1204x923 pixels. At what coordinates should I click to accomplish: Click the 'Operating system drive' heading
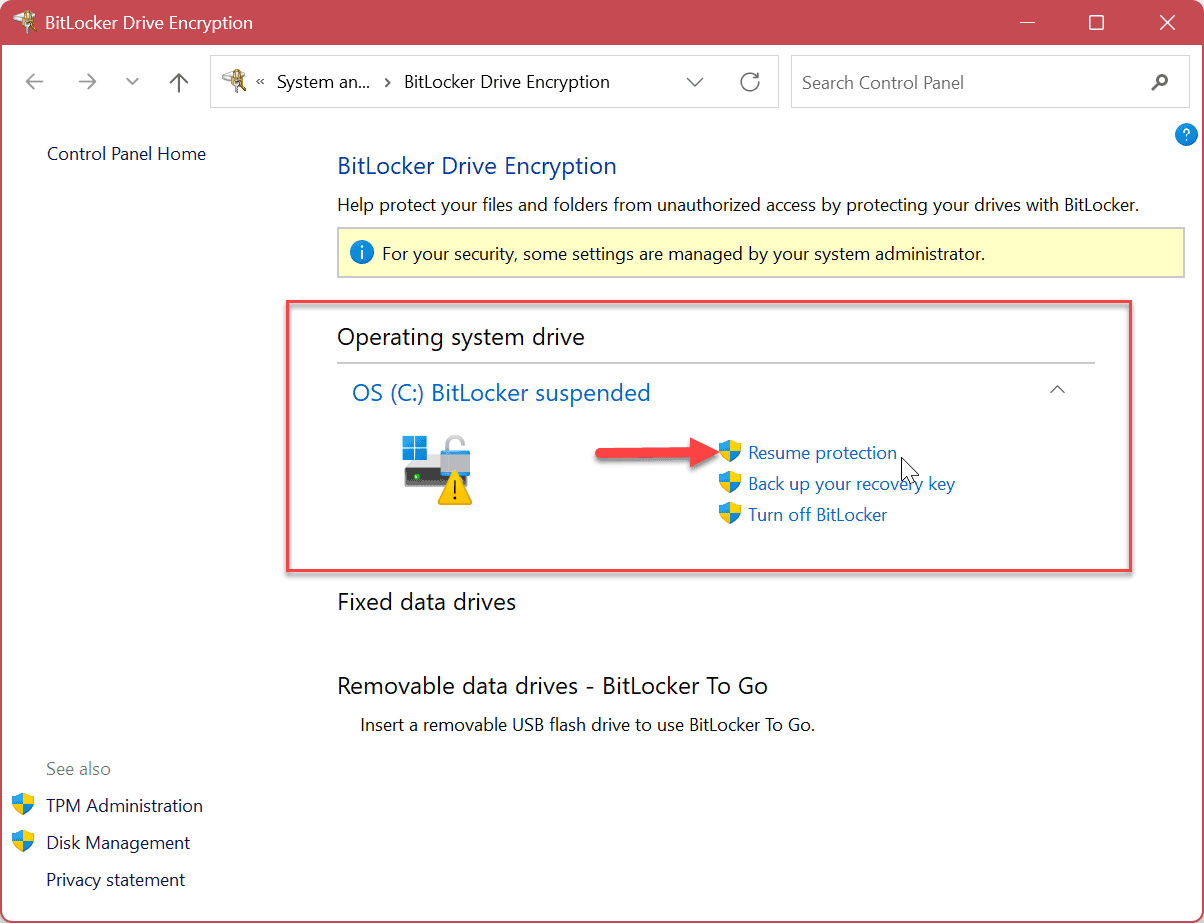(461, 338)
